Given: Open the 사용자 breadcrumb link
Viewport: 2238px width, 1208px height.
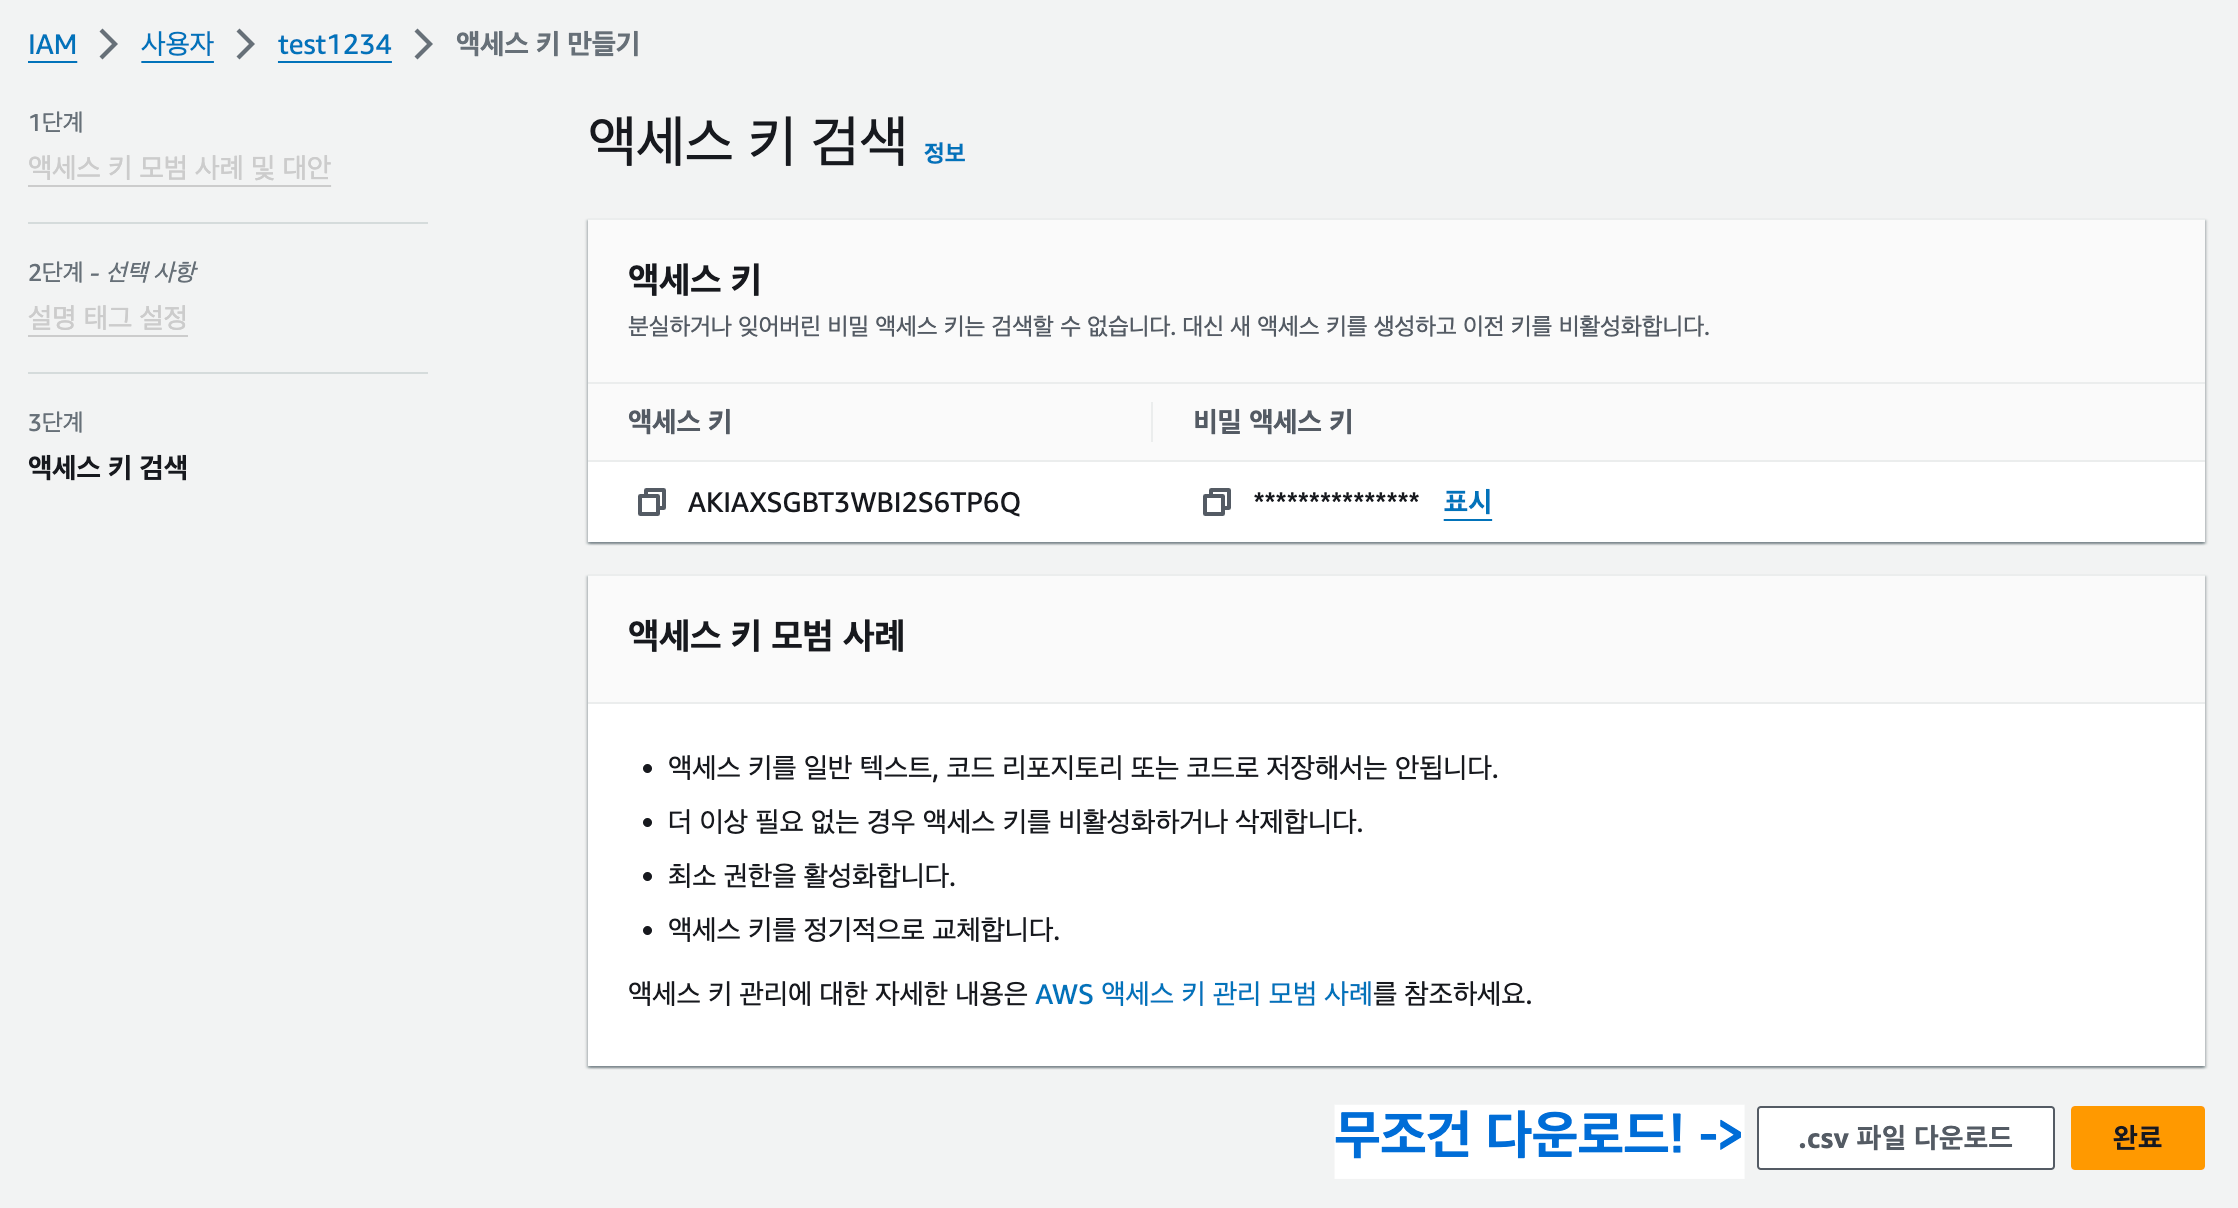Looking at the screenshot, I should tap(177, 44).
